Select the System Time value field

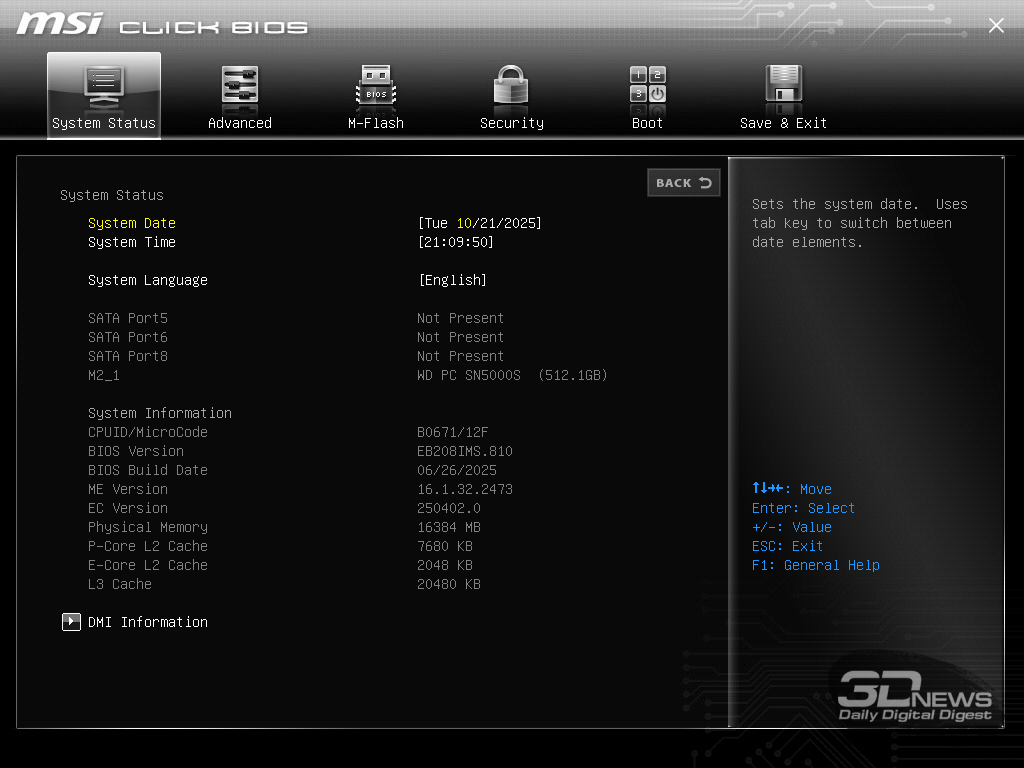point(456,242)
